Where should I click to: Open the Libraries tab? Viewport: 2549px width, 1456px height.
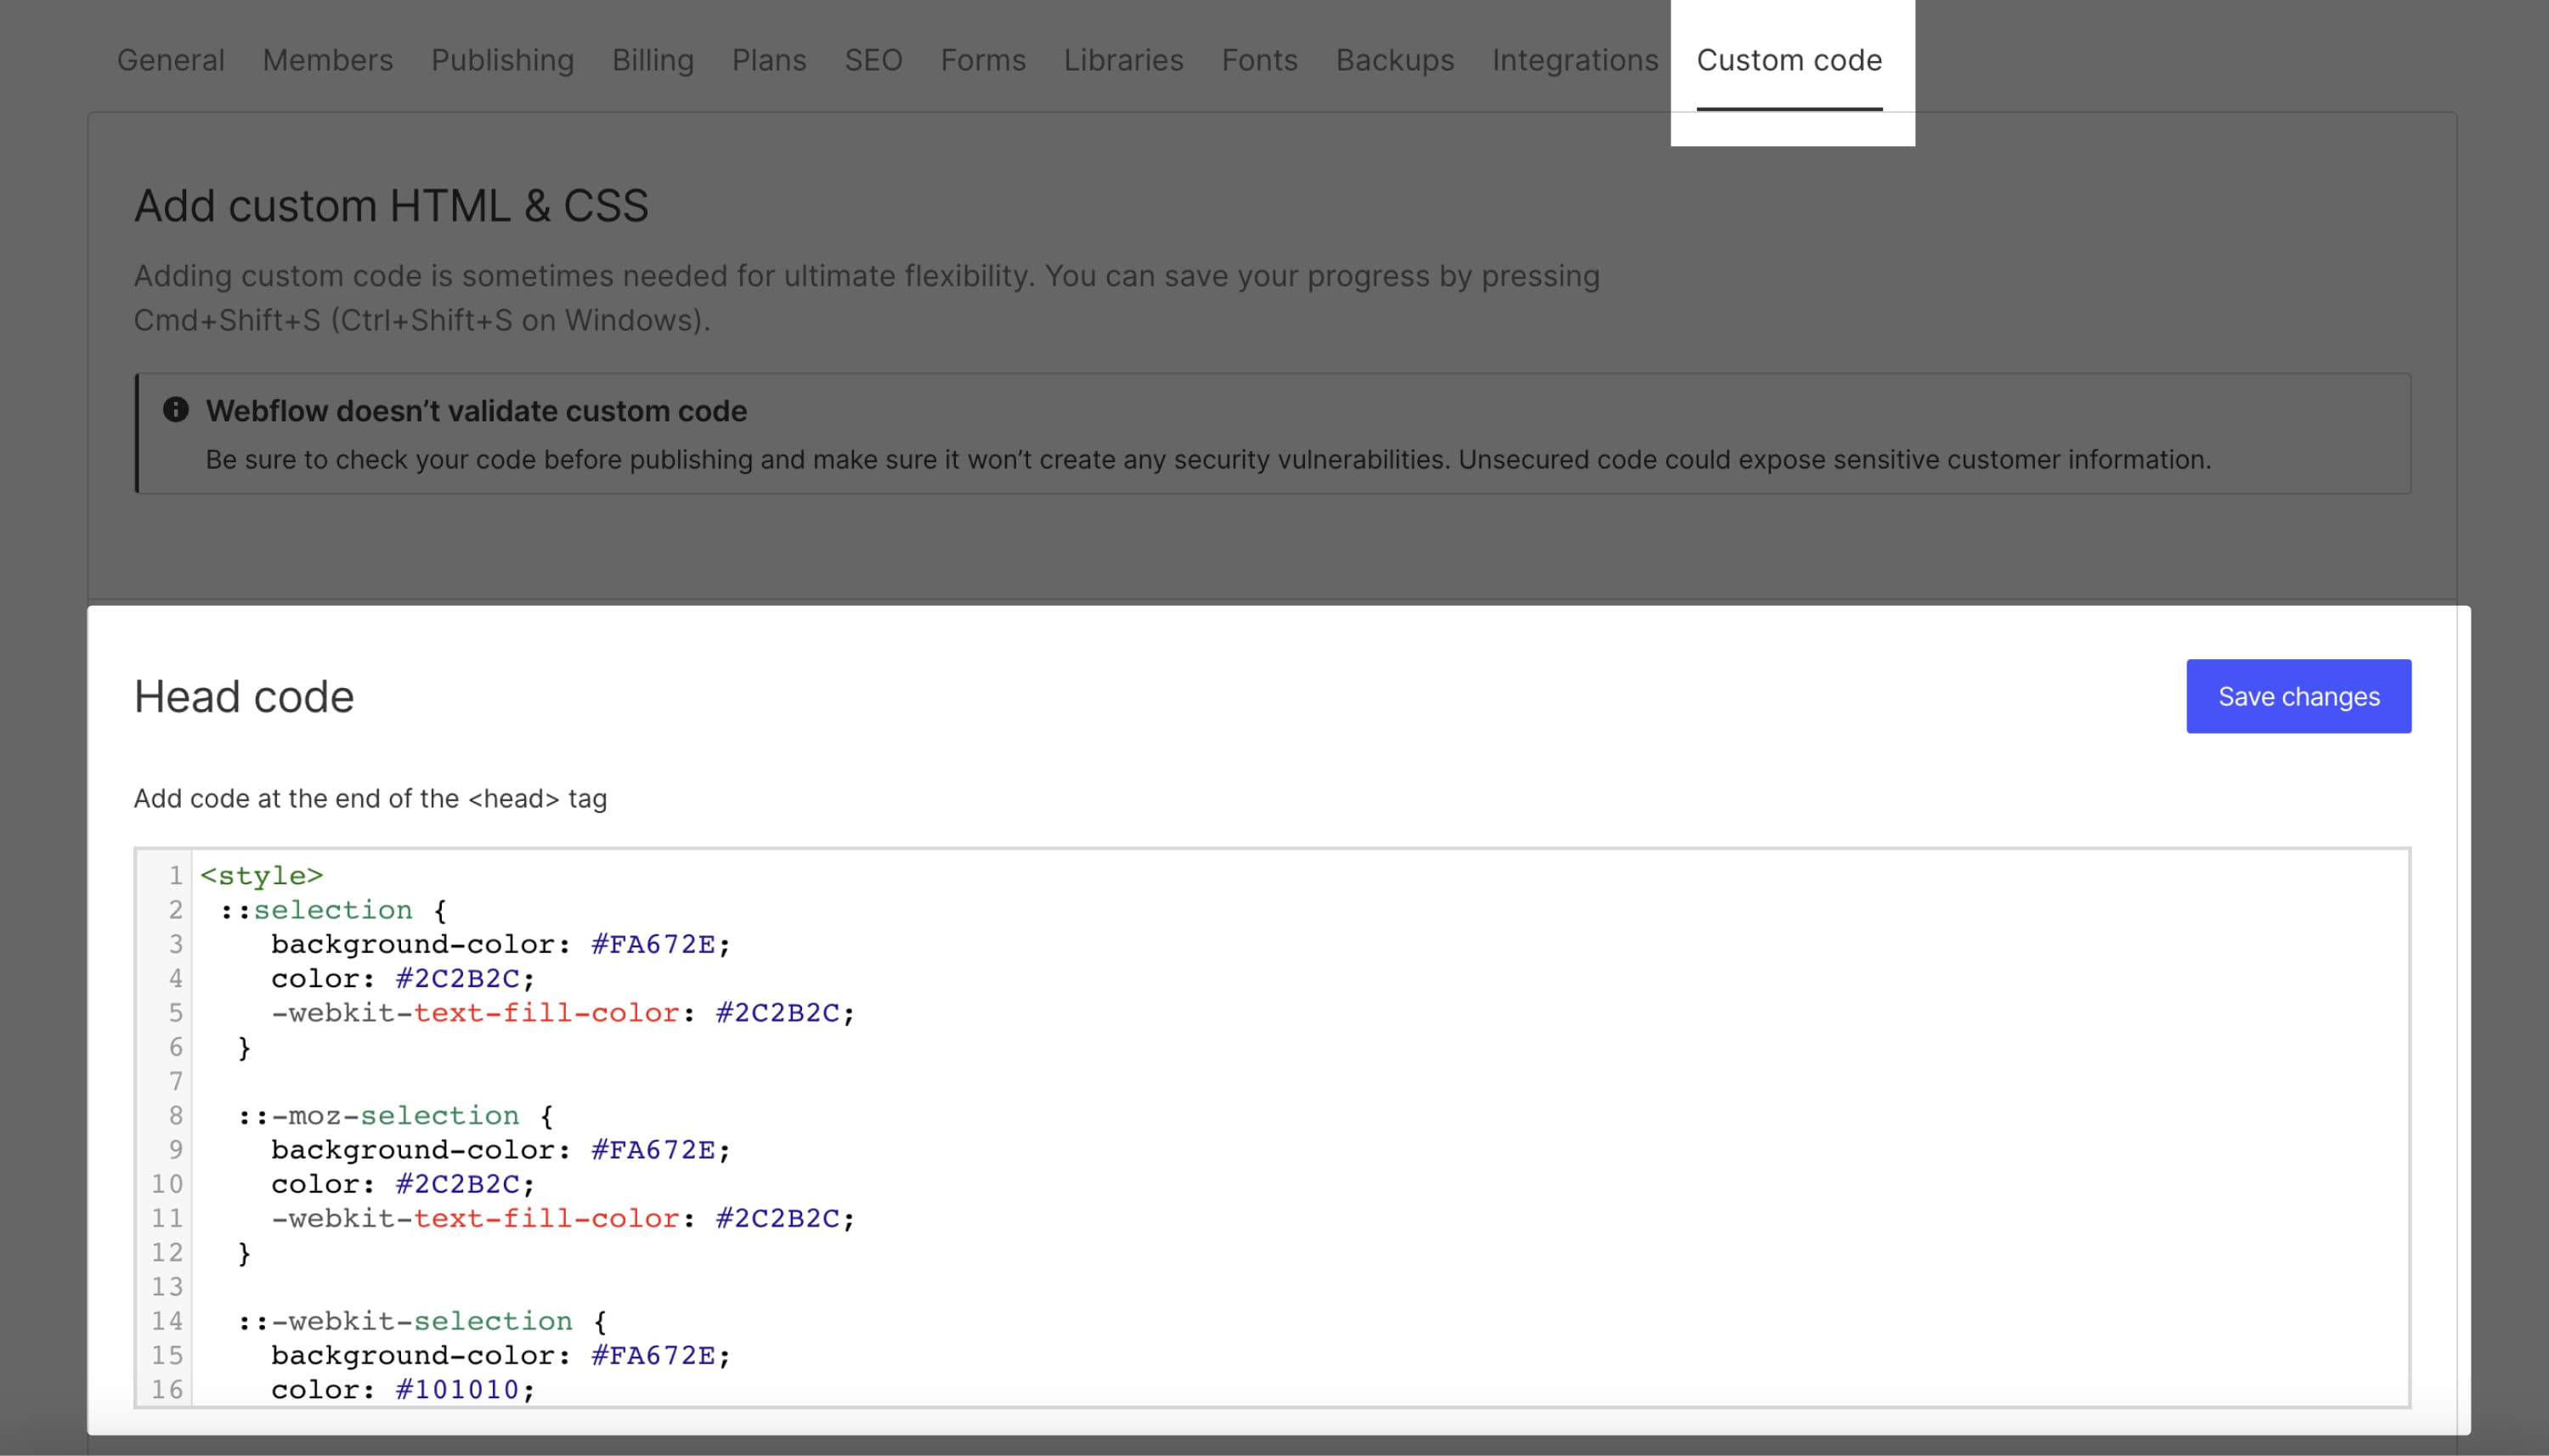click(1122, 60)
